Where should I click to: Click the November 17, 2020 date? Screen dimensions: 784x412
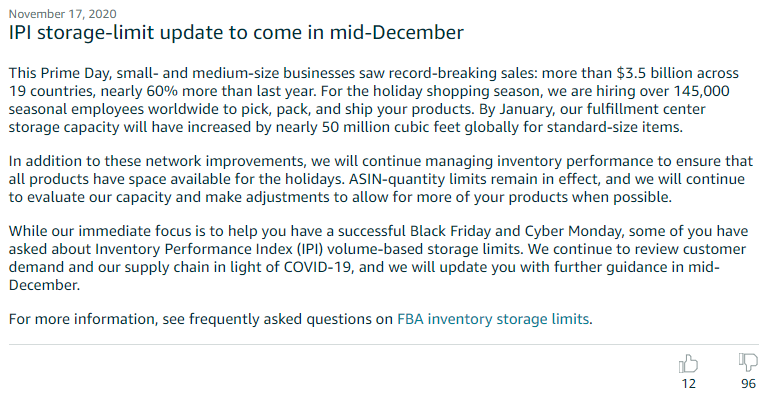[62, 14]
